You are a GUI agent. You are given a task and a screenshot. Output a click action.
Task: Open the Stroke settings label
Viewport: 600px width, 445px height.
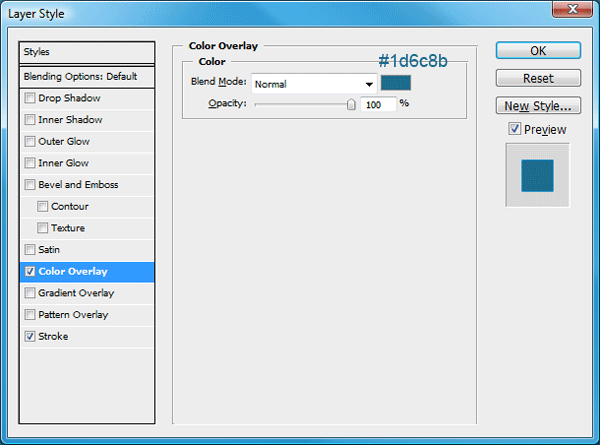[53, 337]
